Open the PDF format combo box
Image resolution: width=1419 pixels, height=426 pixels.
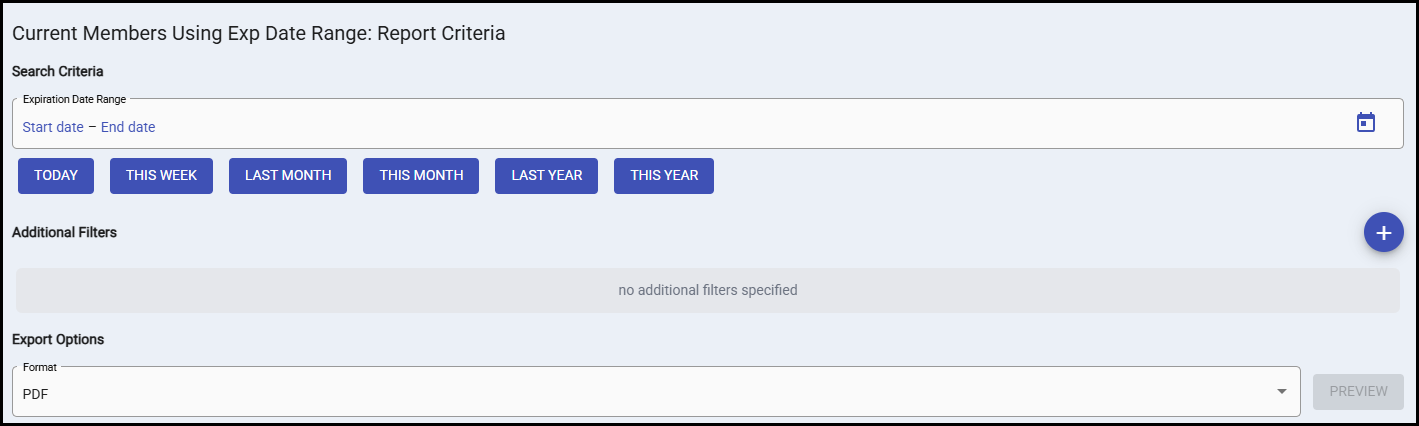tap(640, 393)
